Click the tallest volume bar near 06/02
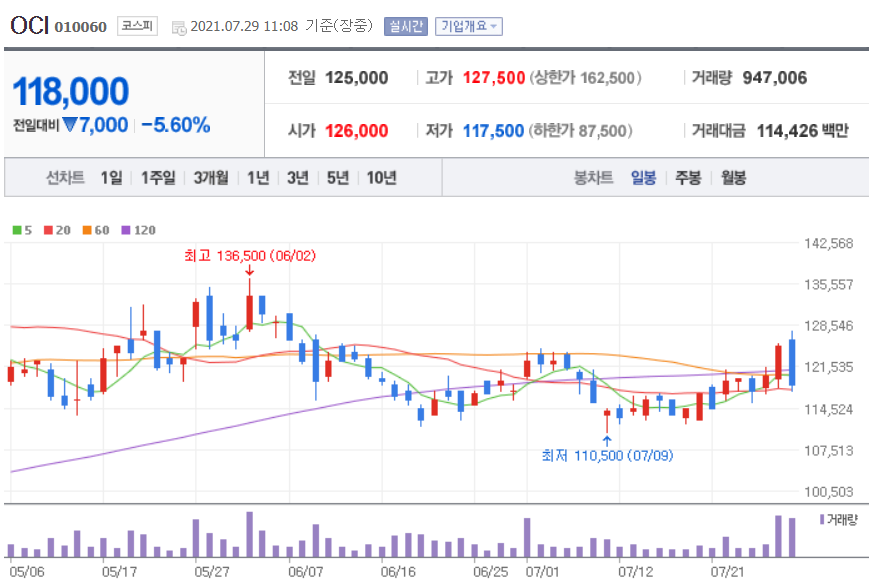The image size is (869, 586). pos(249,534)
